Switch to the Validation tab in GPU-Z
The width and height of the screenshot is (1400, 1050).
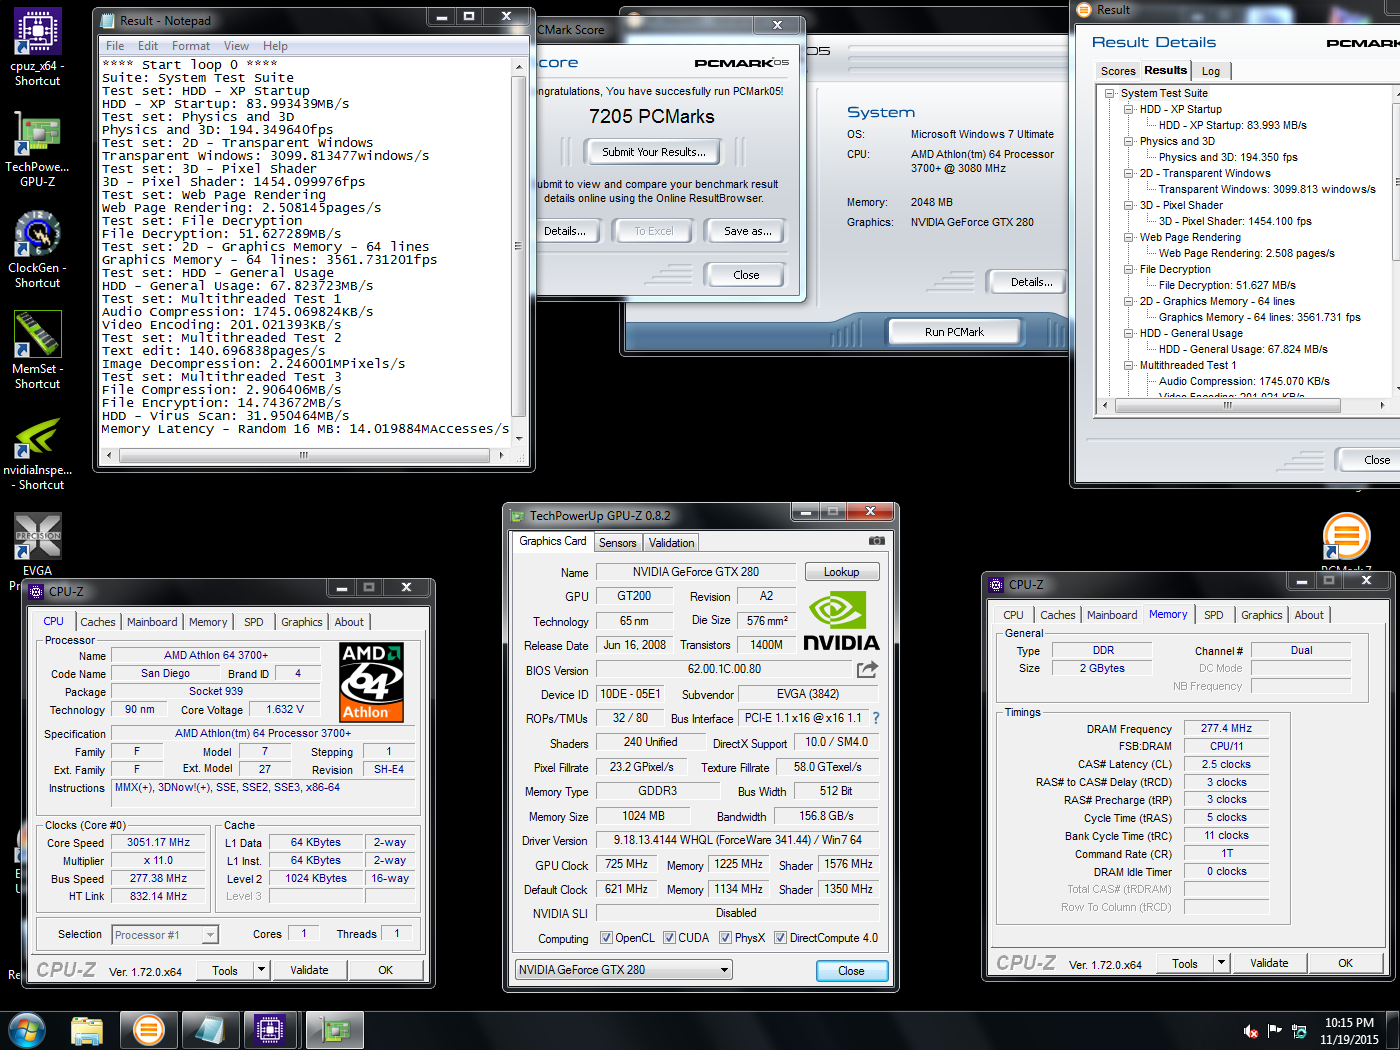[671, 543]
